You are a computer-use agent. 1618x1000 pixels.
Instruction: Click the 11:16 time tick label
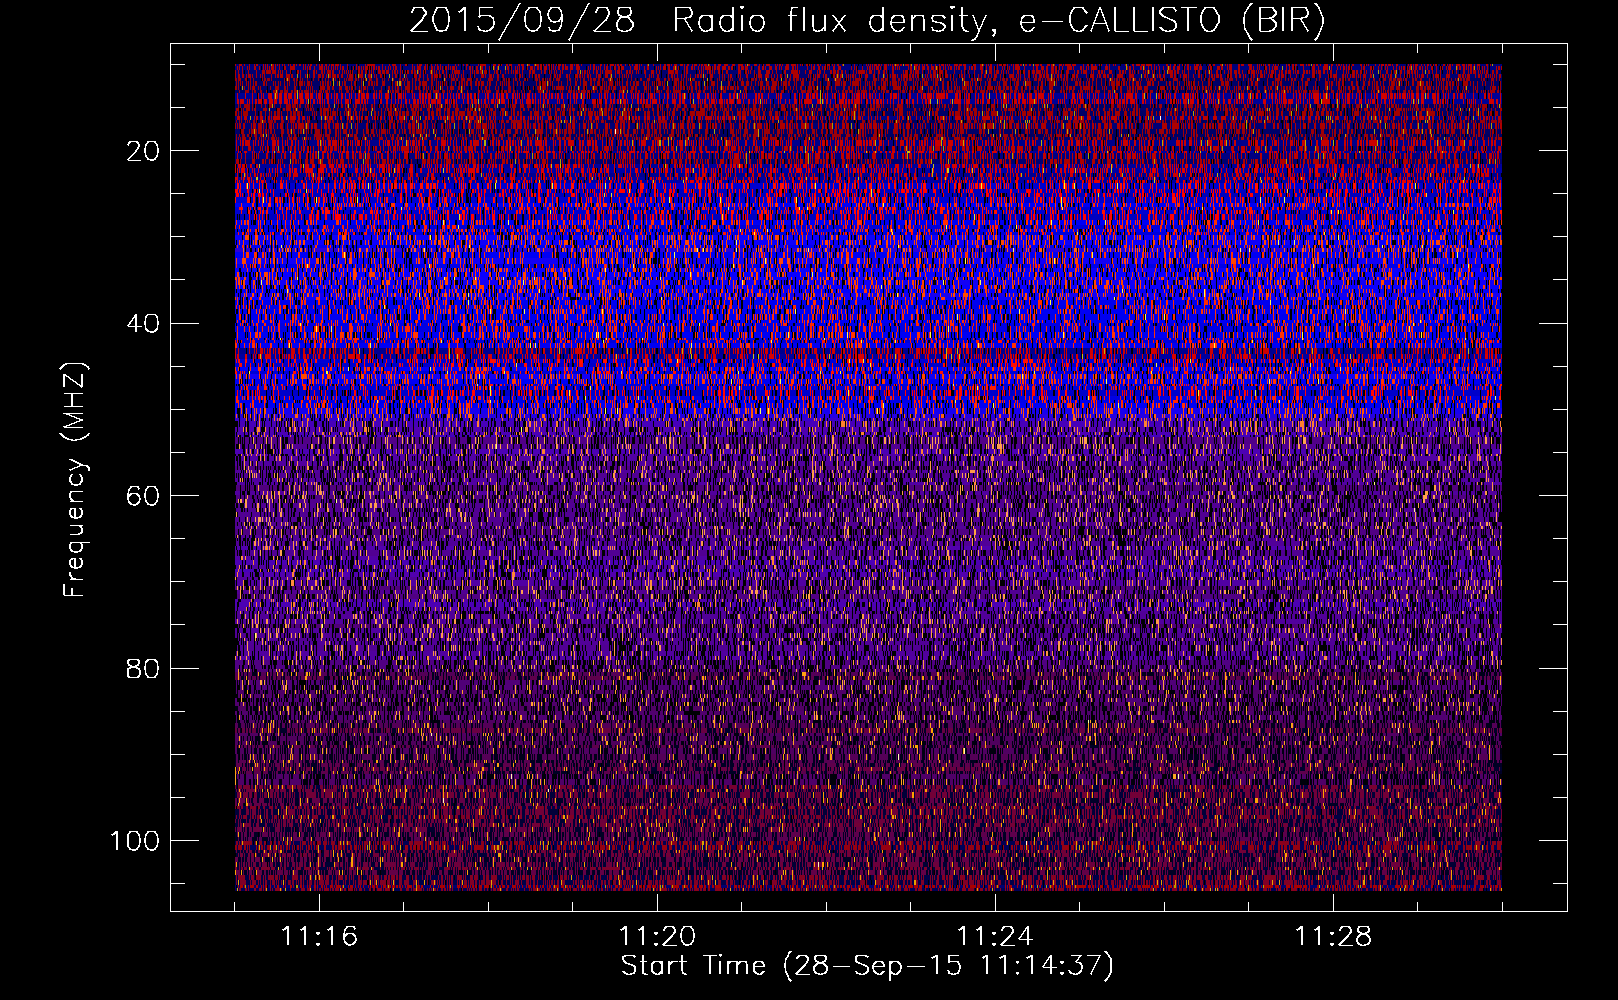pos(319,936)
